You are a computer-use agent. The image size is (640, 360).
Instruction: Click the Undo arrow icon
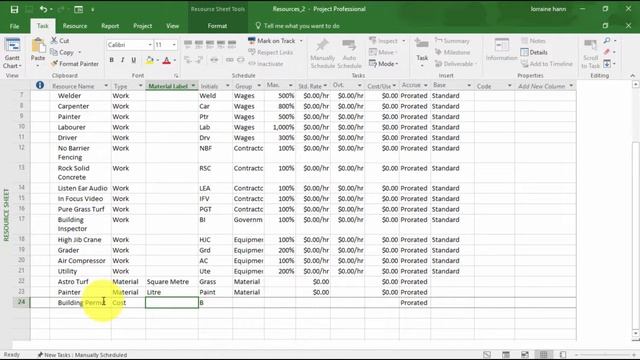point(43,9)
